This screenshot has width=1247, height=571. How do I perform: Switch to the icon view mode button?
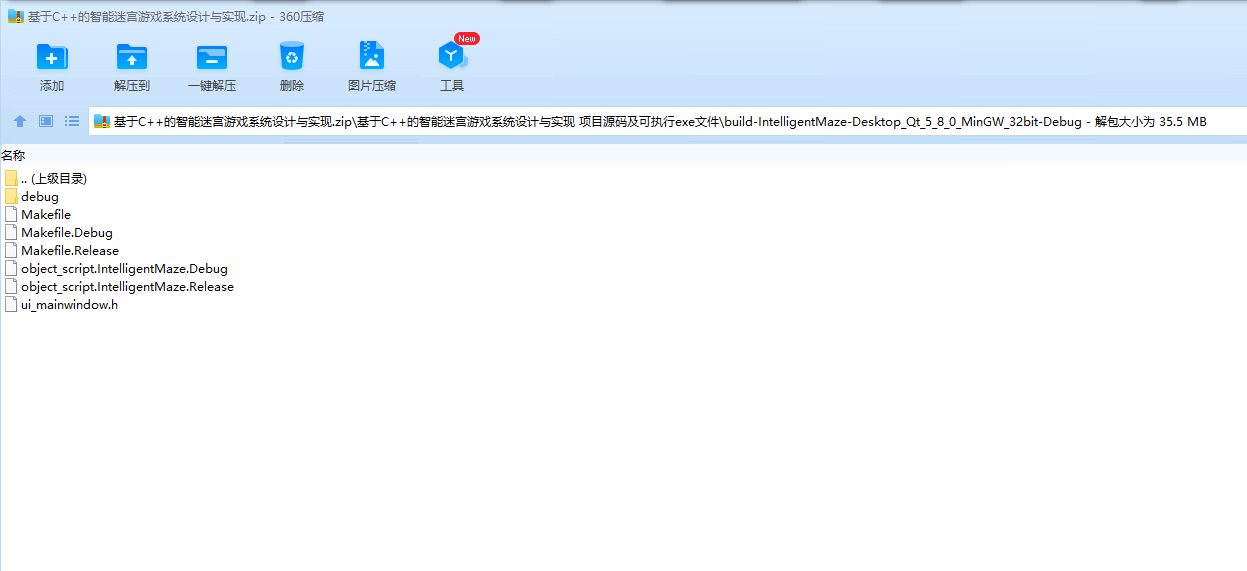(x=46, y=121)
